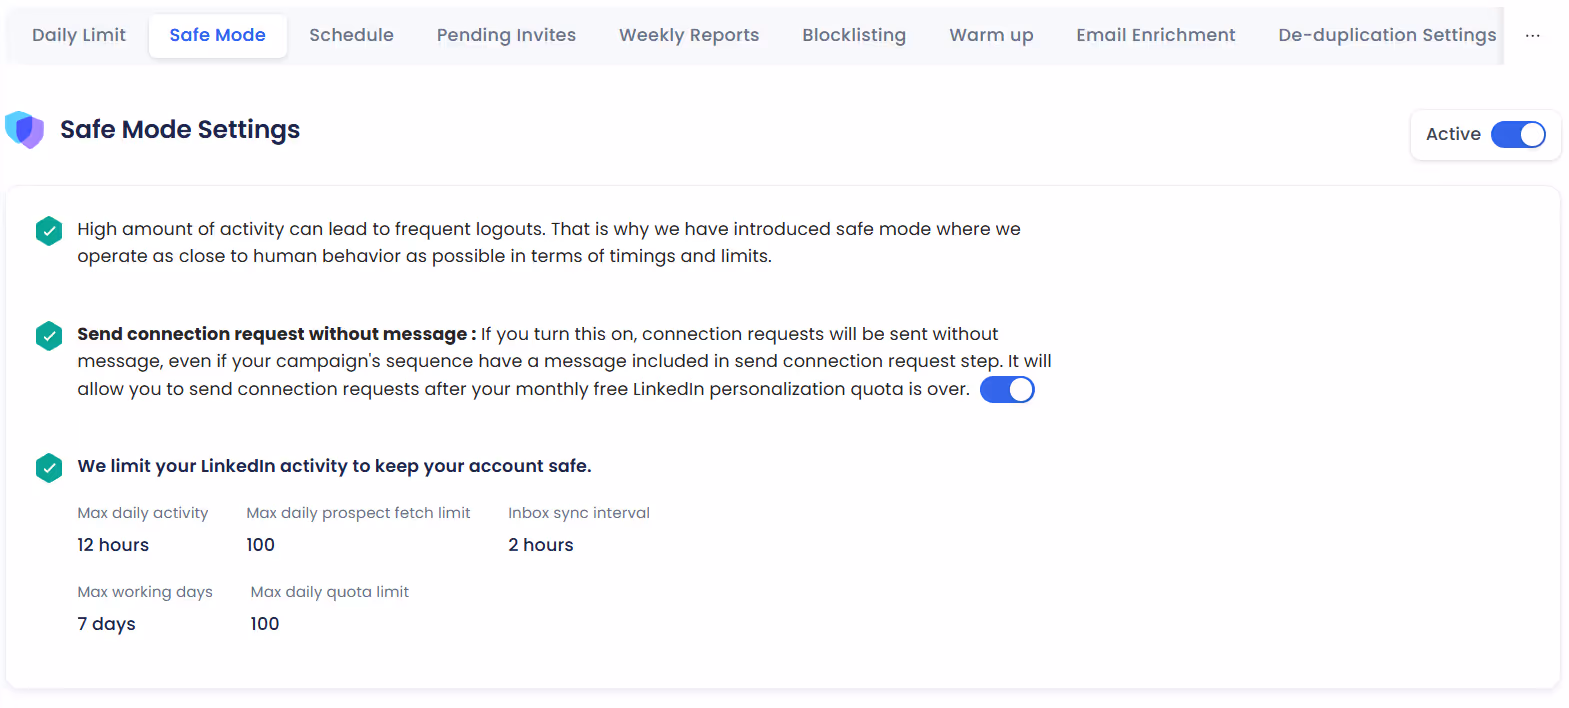Switch to the Daily Limit tab
Image resolution: width=1569 pixels, height=708 pixels.
(x=79, y=35)
